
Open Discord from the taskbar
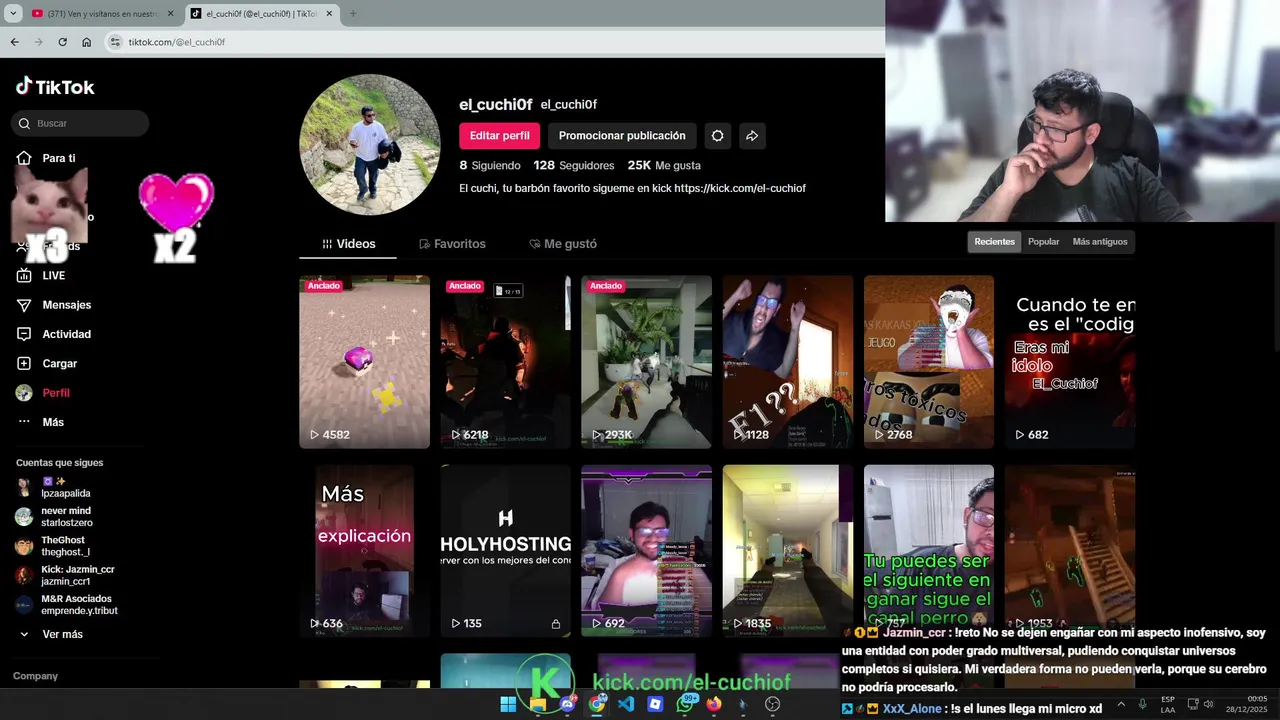[567, 704]
